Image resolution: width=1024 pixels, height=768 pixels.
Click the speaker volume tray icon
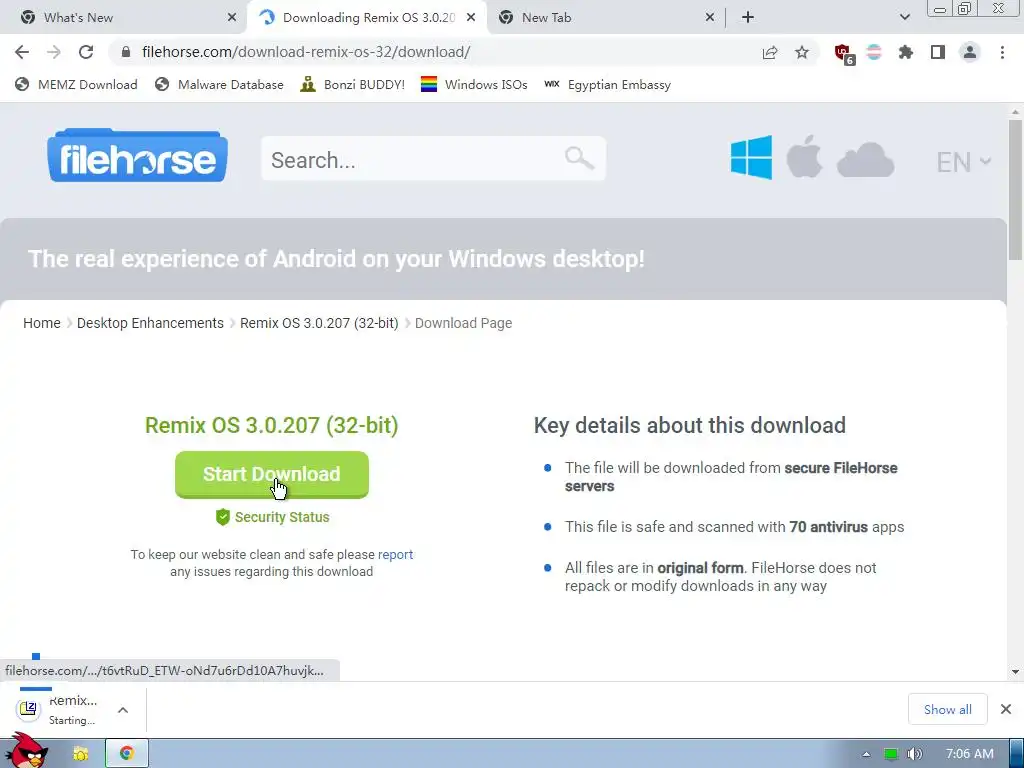915,754
